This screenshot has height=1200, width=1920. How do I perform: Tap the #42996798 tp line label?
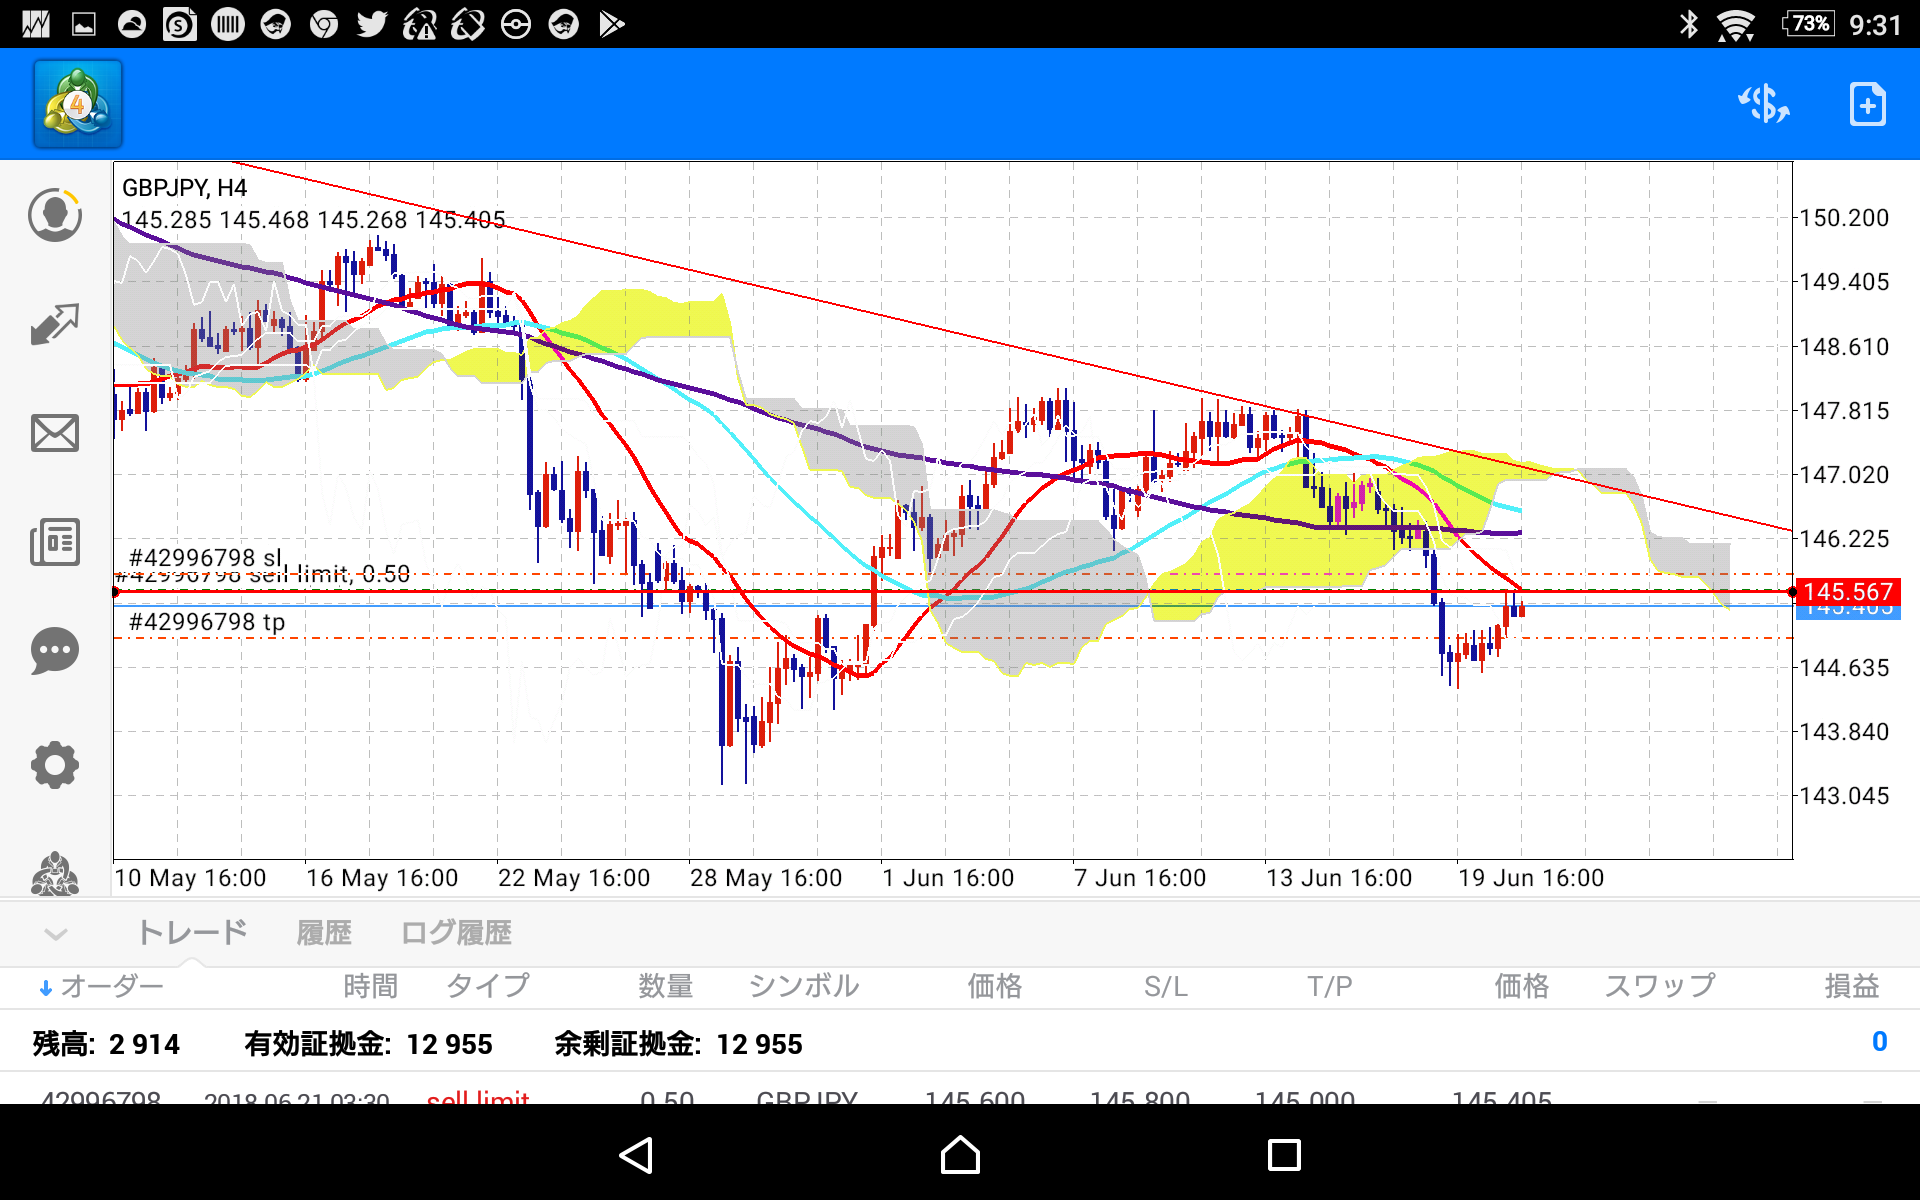coord(207,622)
